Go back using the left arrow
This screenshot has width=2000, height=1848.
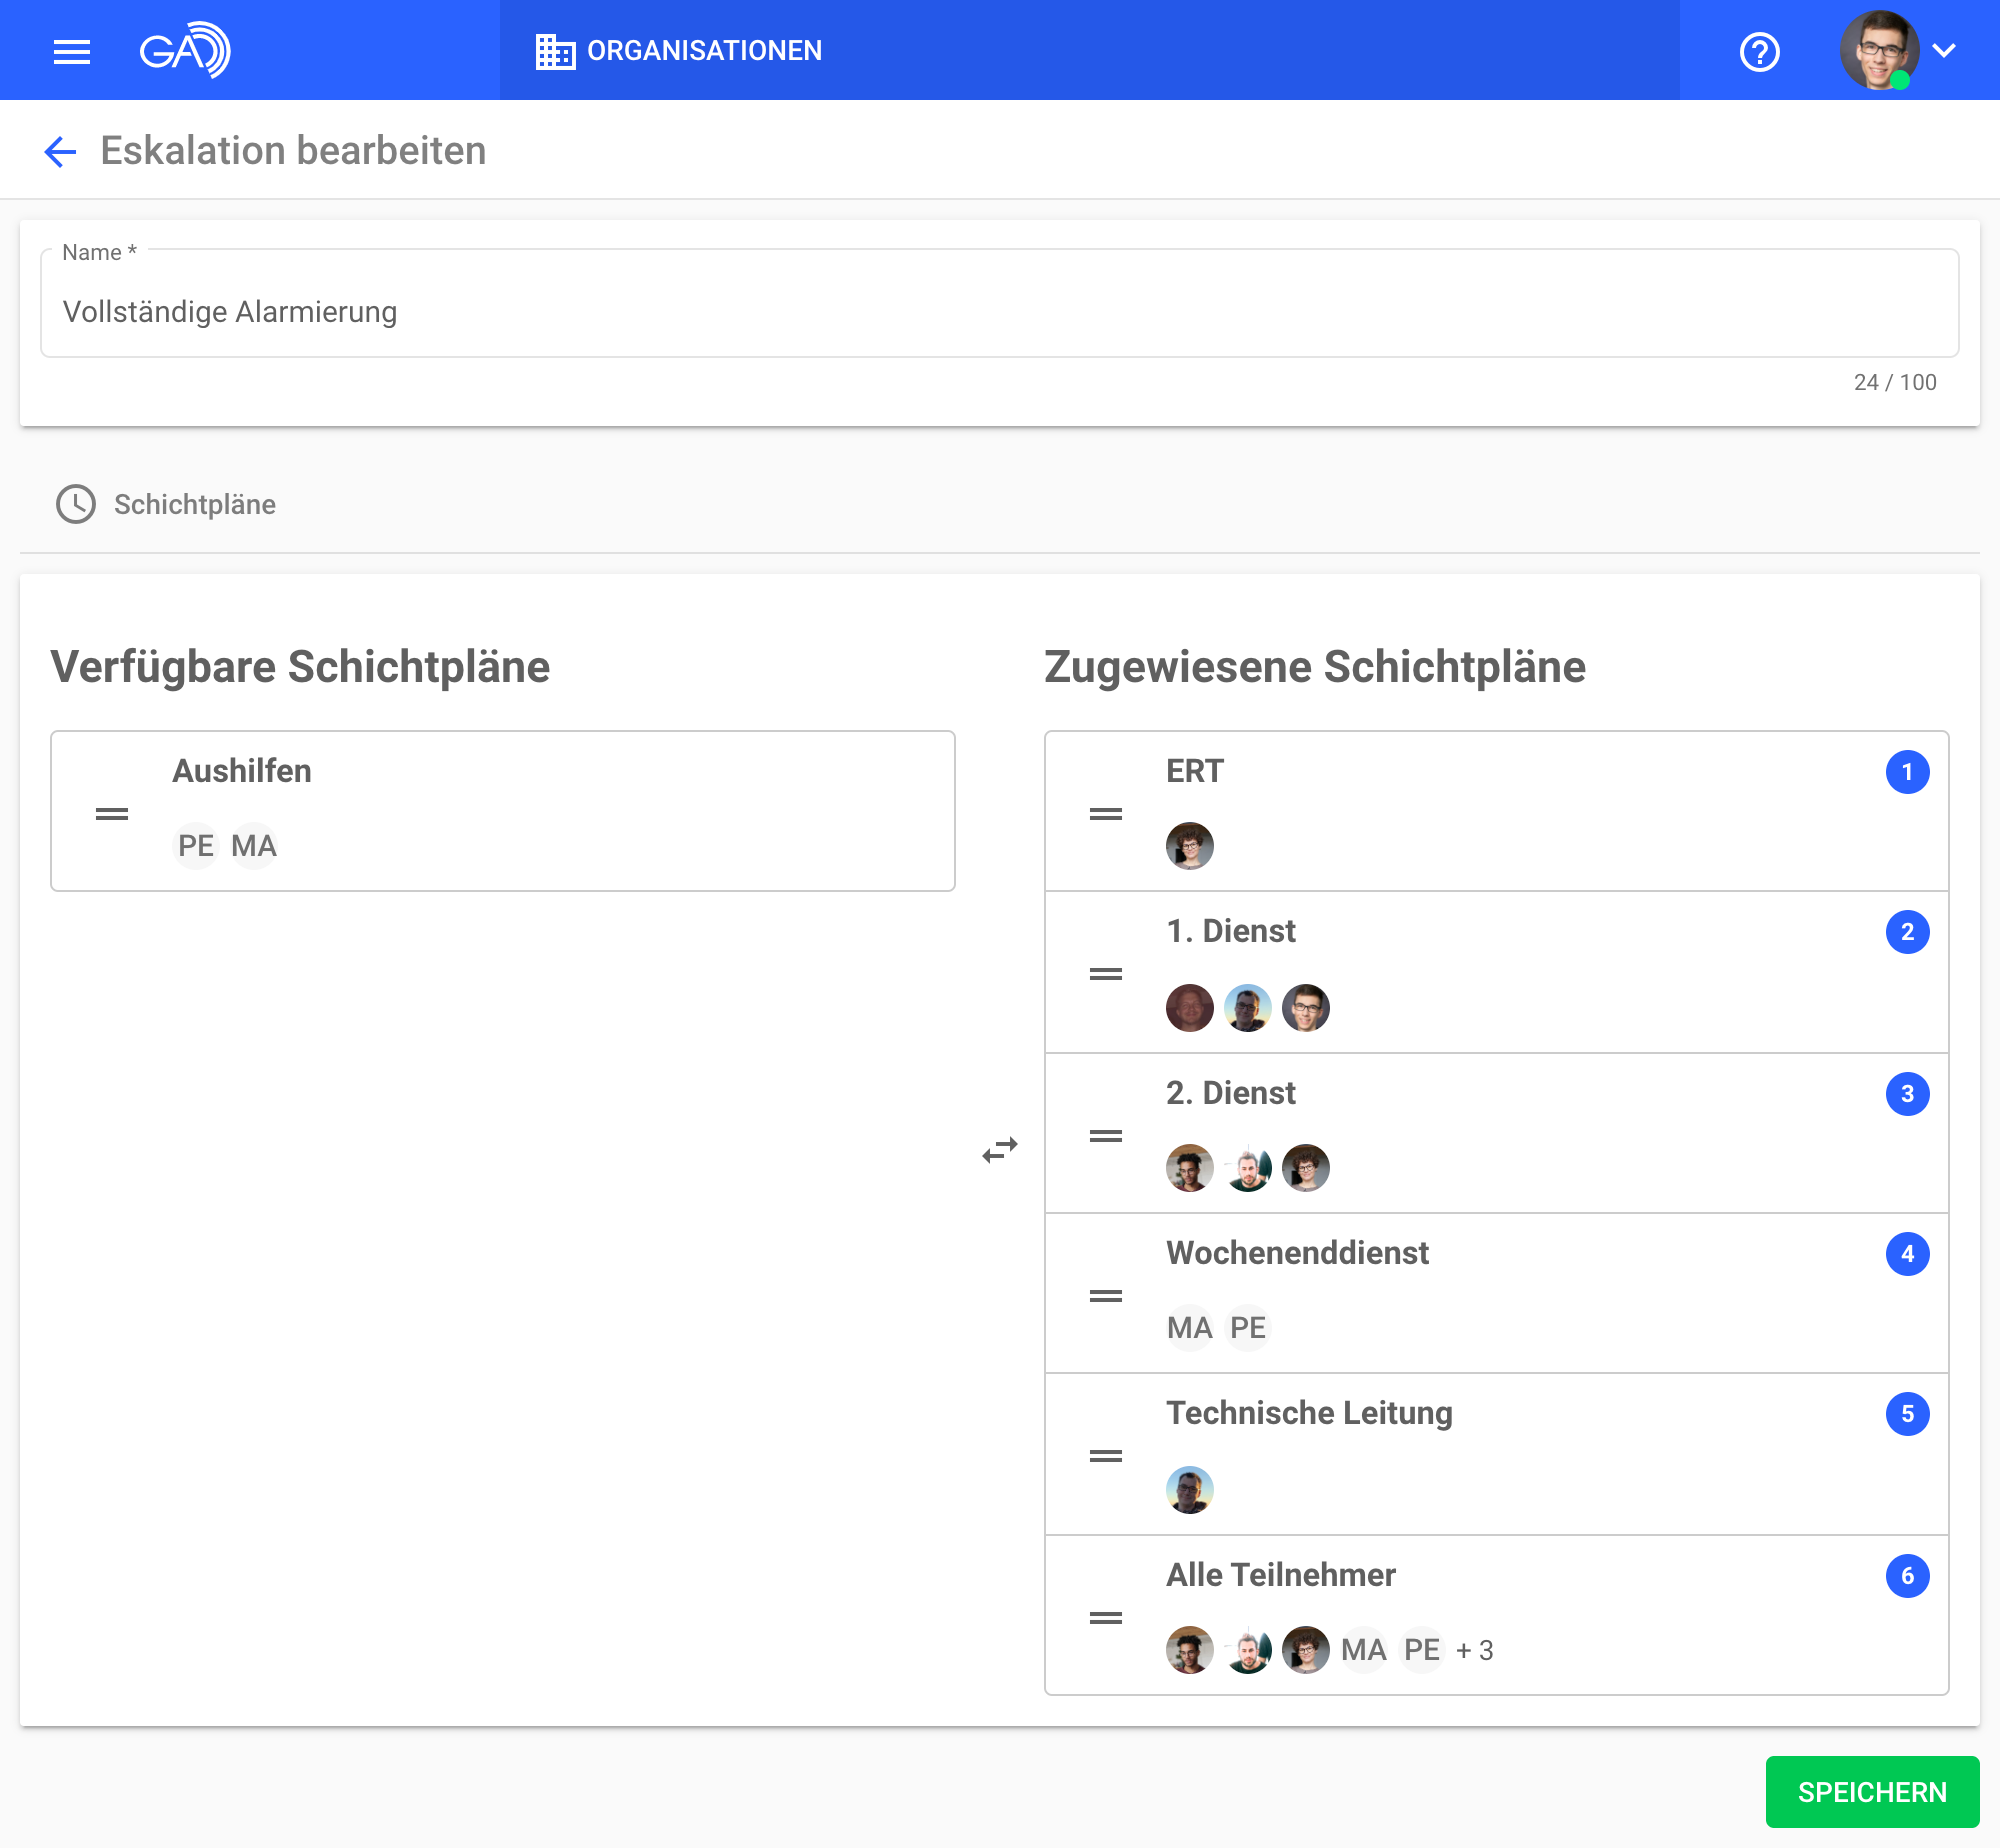click(60, 151)
